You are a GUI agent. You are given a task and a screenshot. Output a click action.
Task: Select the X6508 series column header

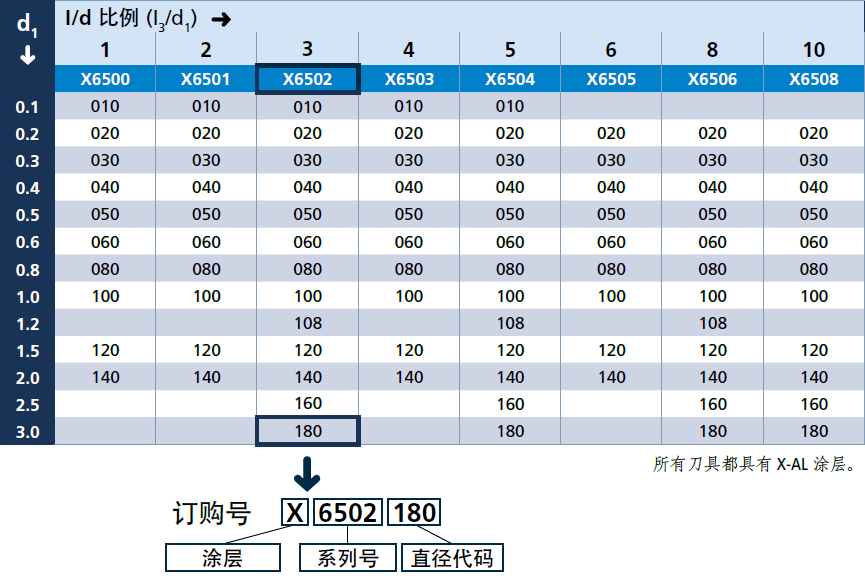814,79
